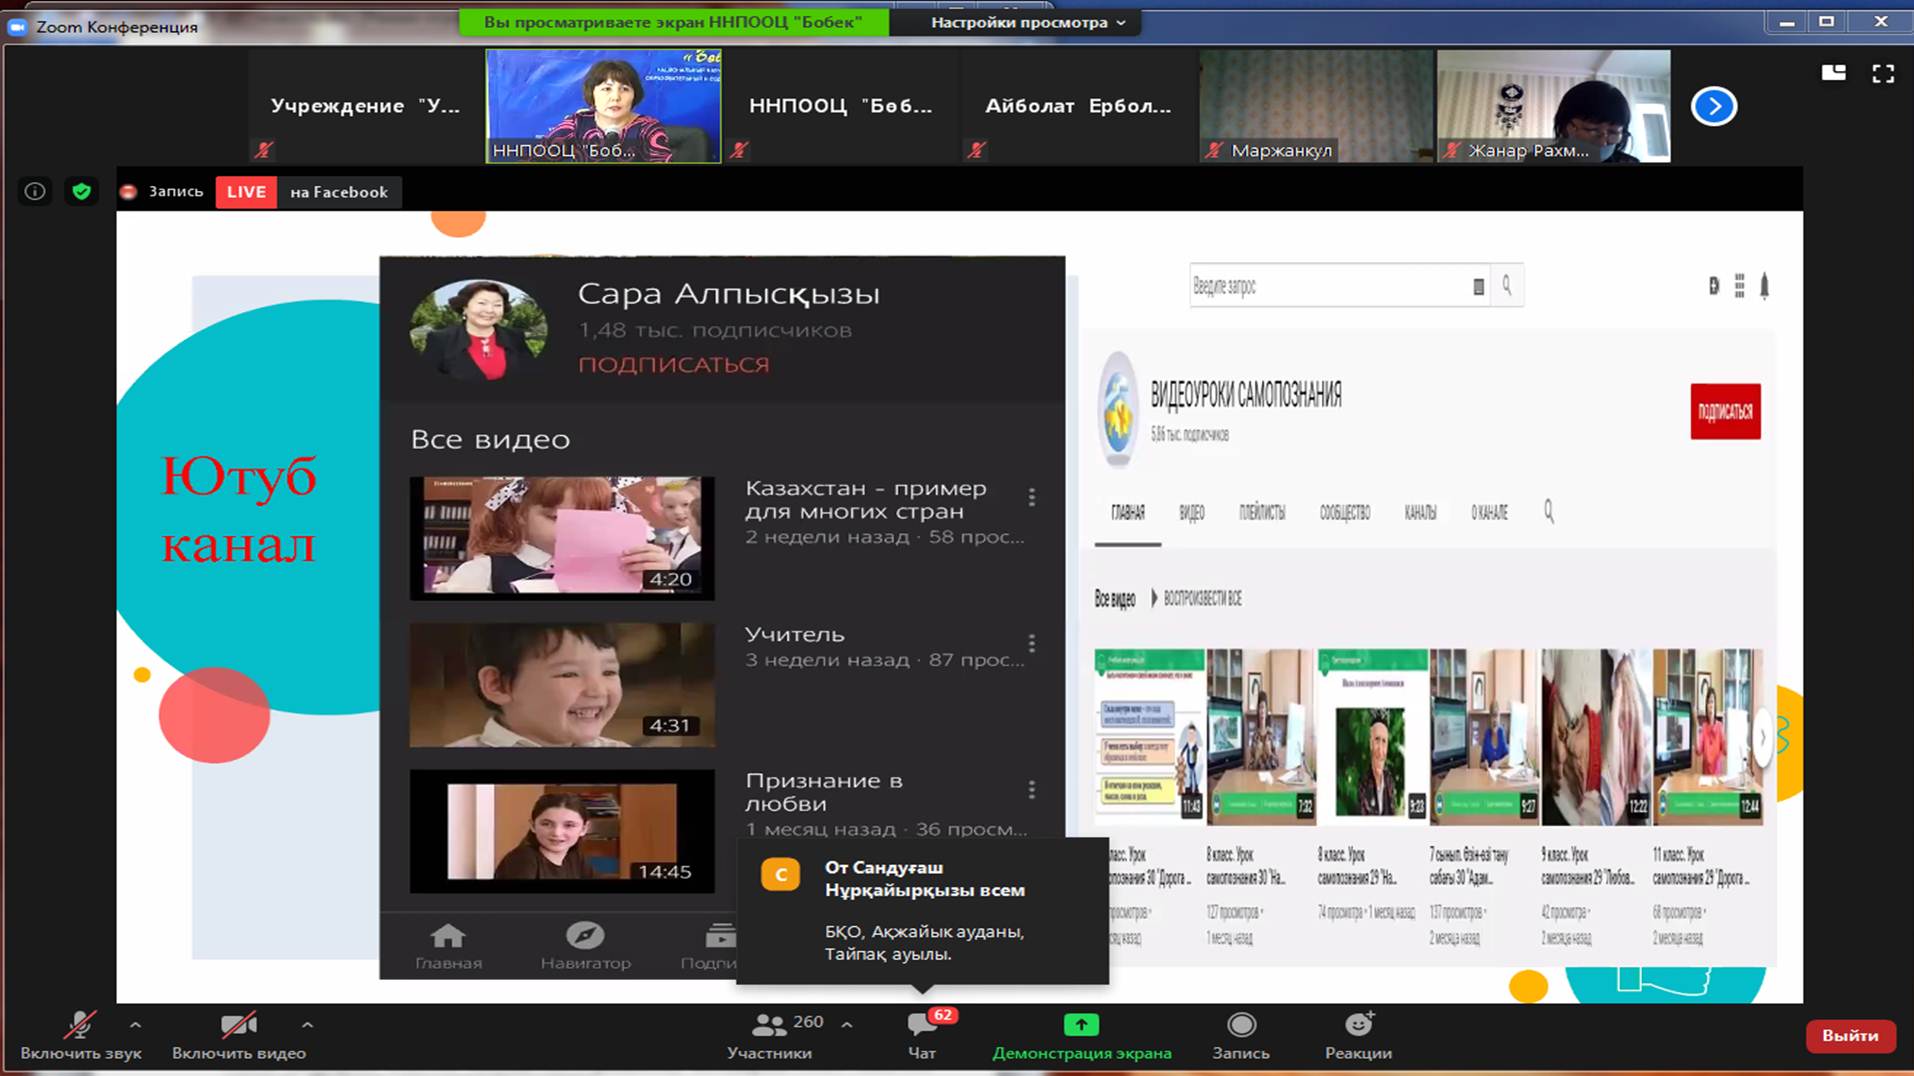Leave the meeting with Выйти
The width and height of the screenshot is (1914, 1076).
(1850, 1036)
